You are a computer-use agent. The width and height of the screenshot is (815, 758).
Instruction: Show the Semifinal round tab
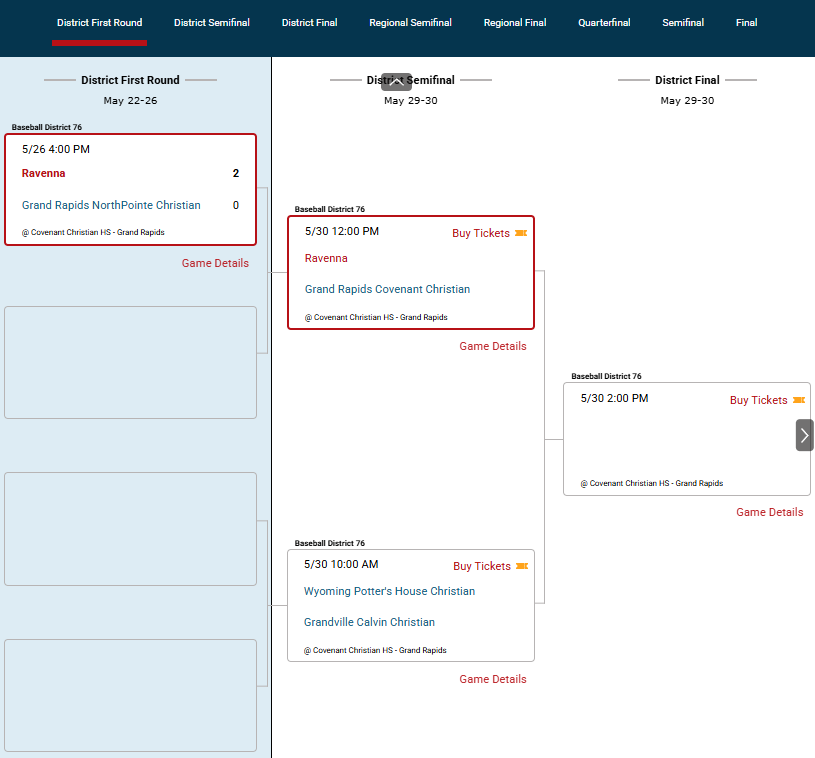683,23
